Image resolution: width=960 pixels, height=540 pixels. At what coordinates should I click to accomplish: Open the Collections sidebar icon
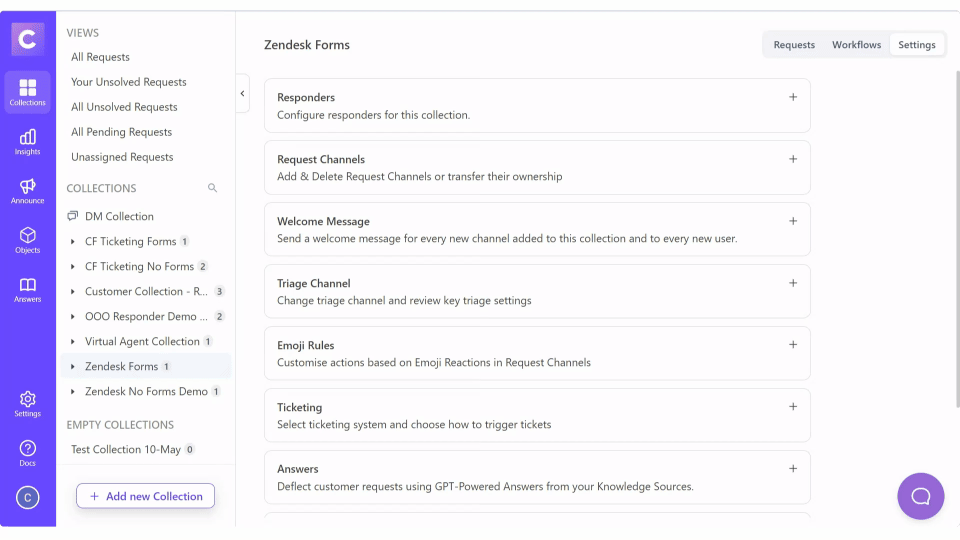(x=27, y=92)
